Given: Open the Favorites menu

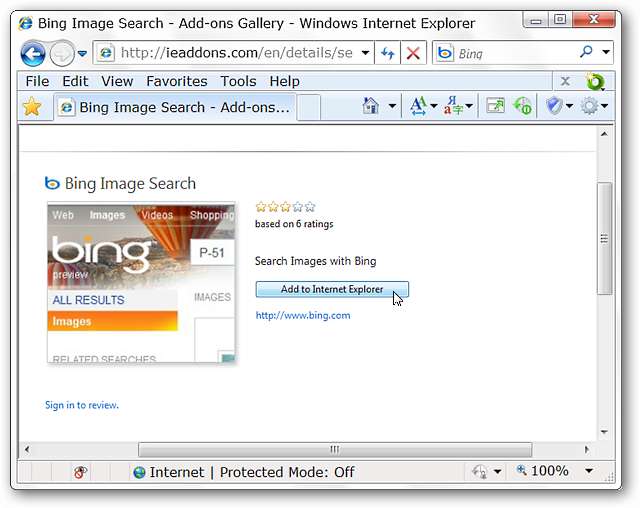Looking at the screenshot, I should [177, 81].
